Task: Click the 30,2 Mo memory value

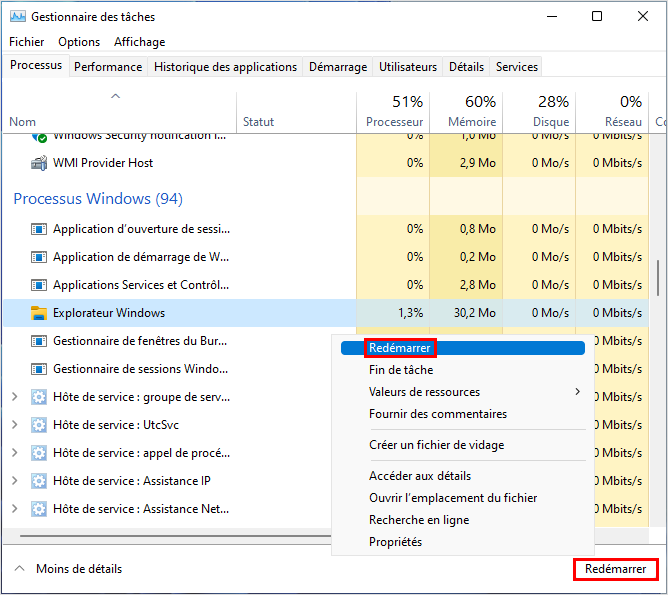Action: point(475,313)
